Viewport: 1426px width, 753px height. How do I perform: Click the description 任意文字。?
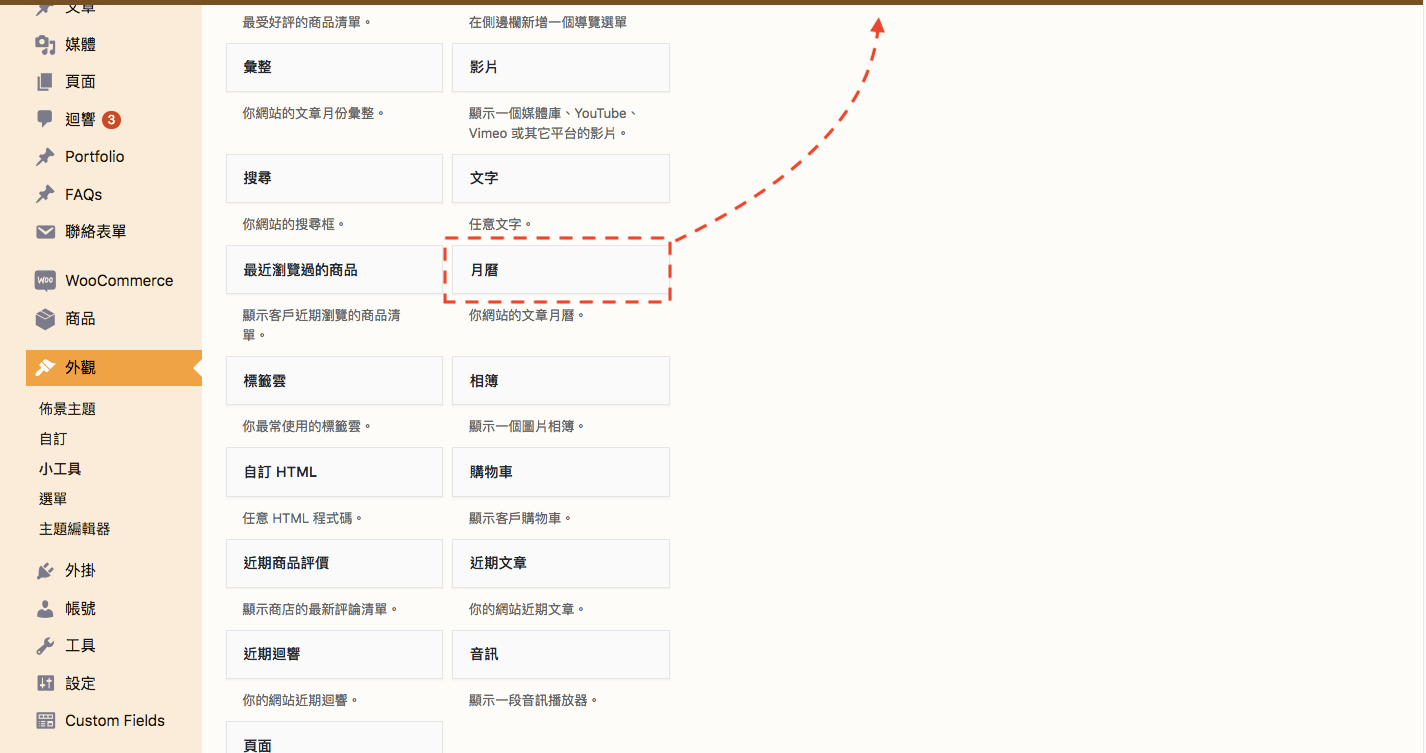click(501, 225)
